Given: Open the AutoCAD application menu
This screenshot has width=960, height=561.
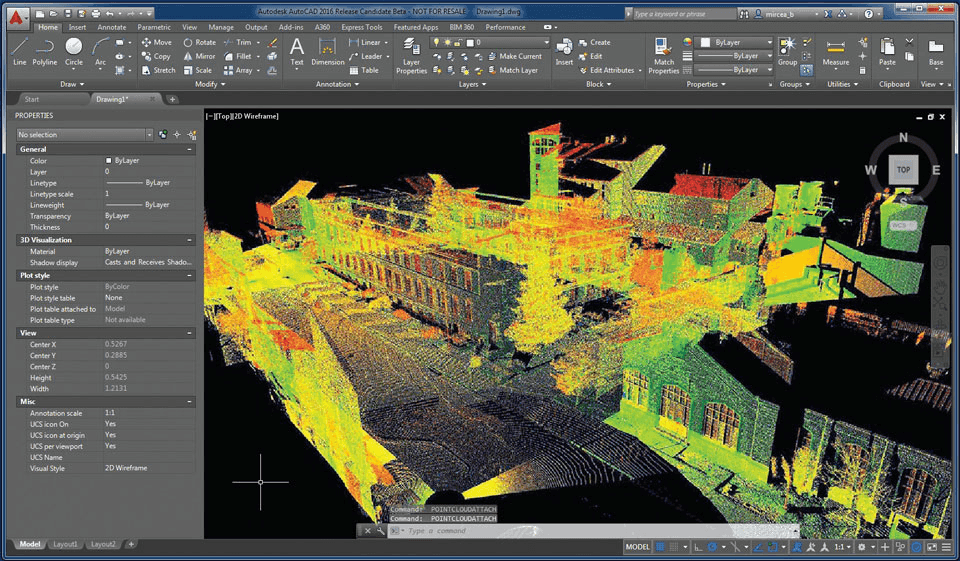Looking at the screenshot, I should (17, 18).
